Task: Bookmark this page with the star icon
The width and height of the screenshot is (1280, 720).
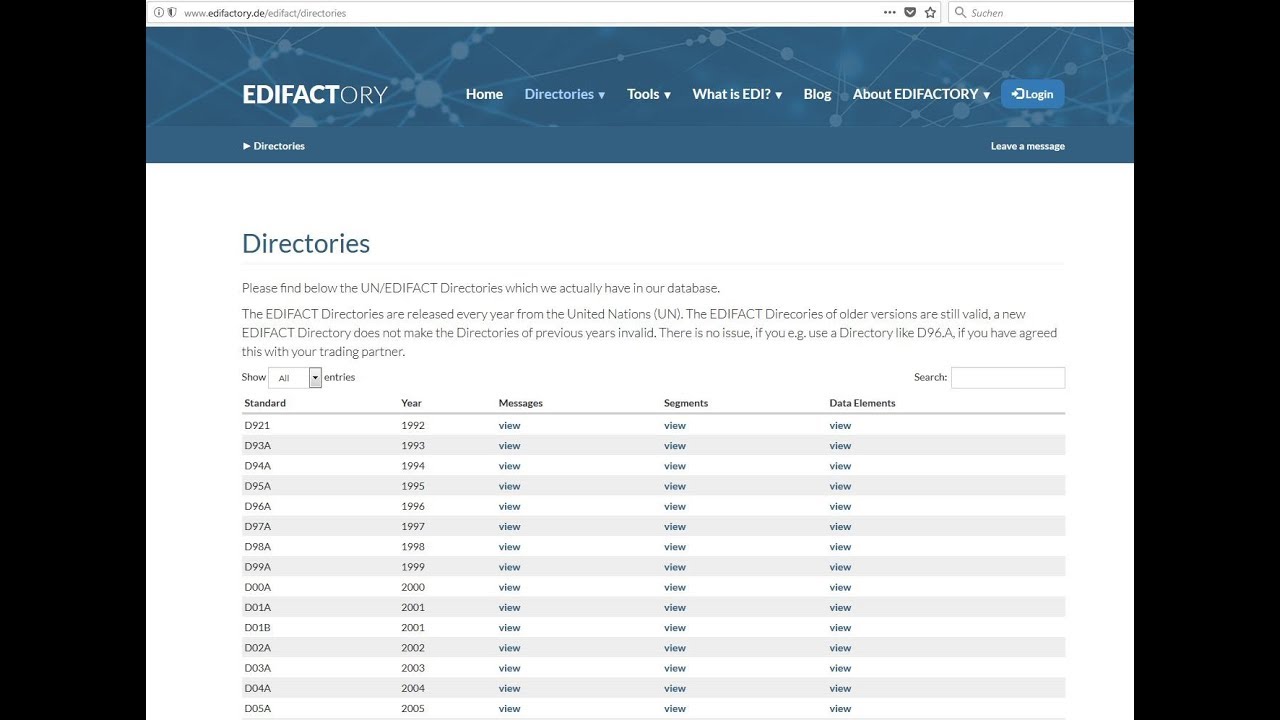Action: [x=931, y=12]
